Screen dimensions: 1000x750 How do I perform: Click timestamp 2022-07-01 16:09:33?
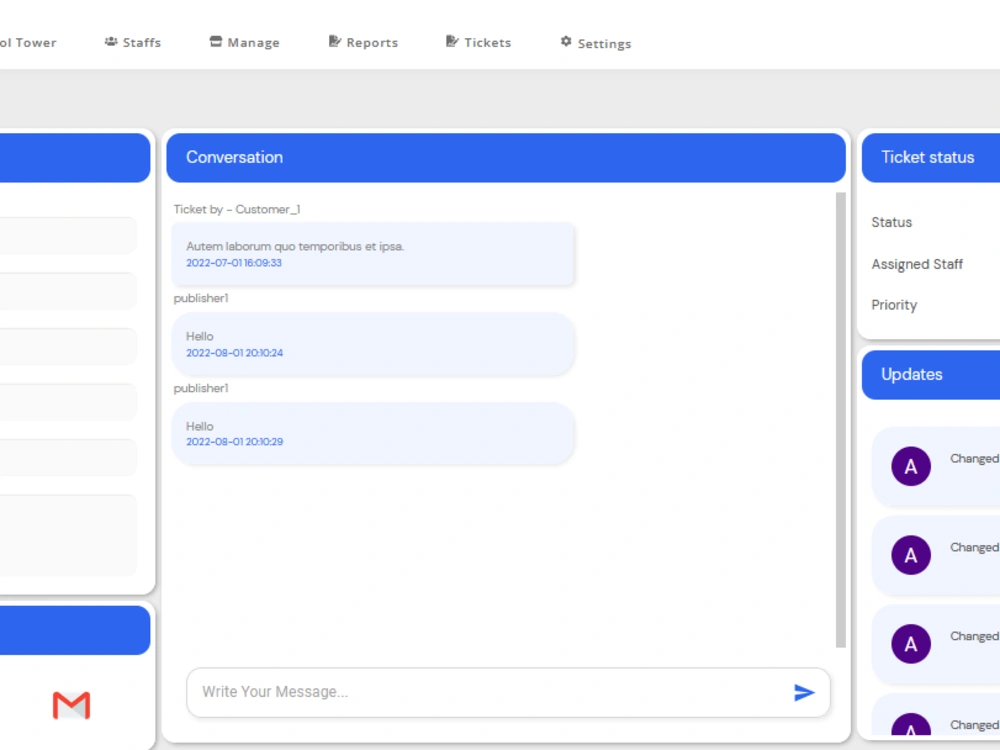click(x=233, y=263)
